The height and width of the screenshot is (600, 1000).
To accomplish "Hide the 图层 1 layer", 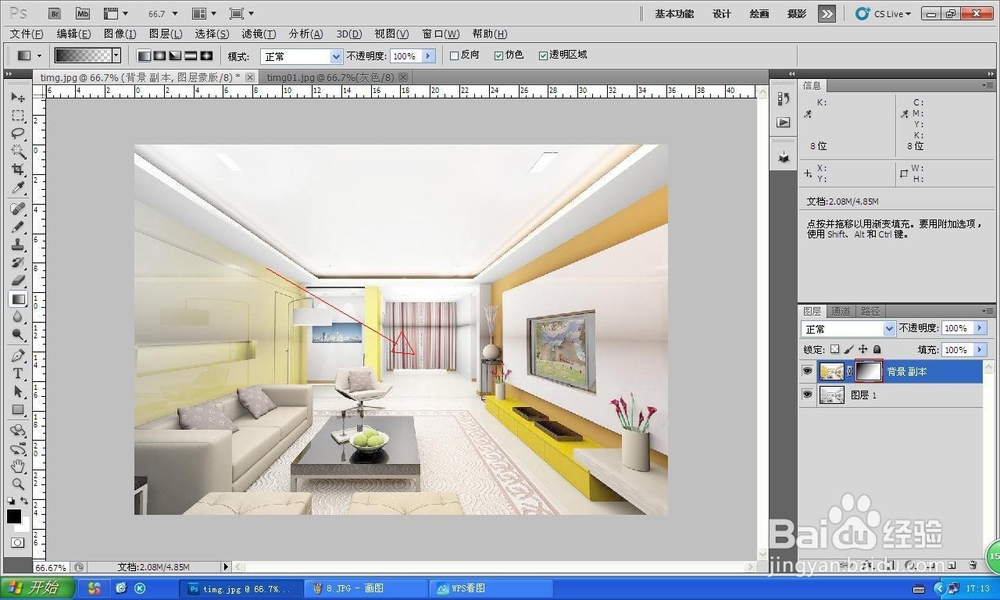I will click(x=807, y=395).
